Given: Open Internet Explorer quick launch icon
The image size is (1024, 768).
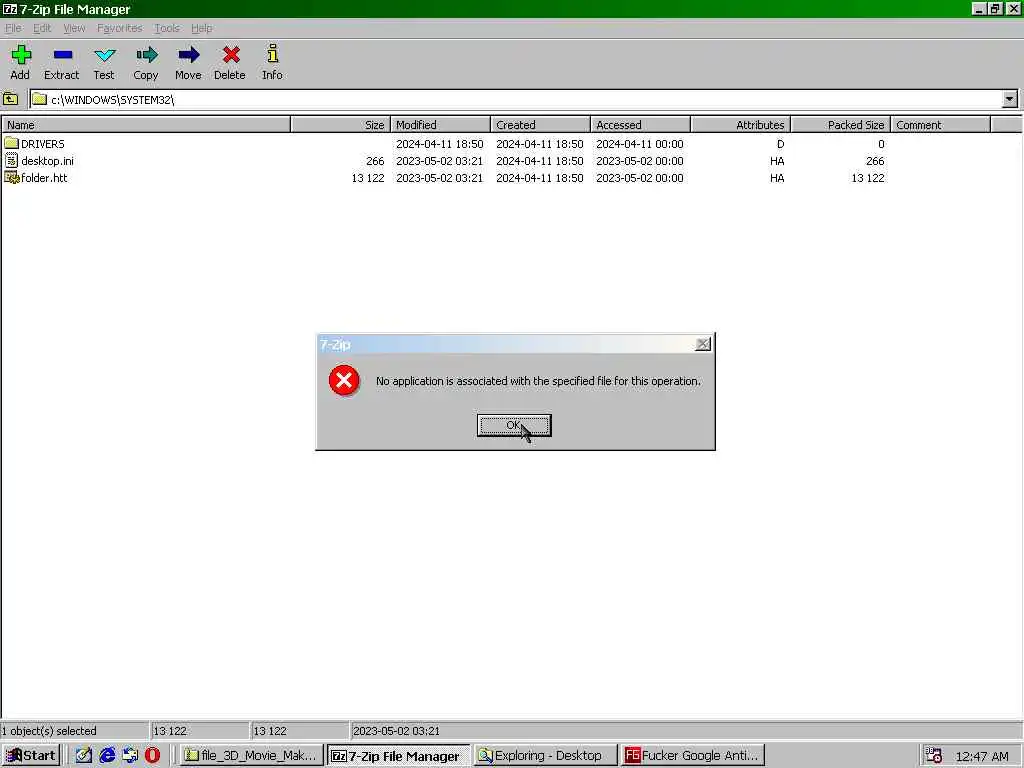Looking at the screenshot, I should tap(107, 756).
